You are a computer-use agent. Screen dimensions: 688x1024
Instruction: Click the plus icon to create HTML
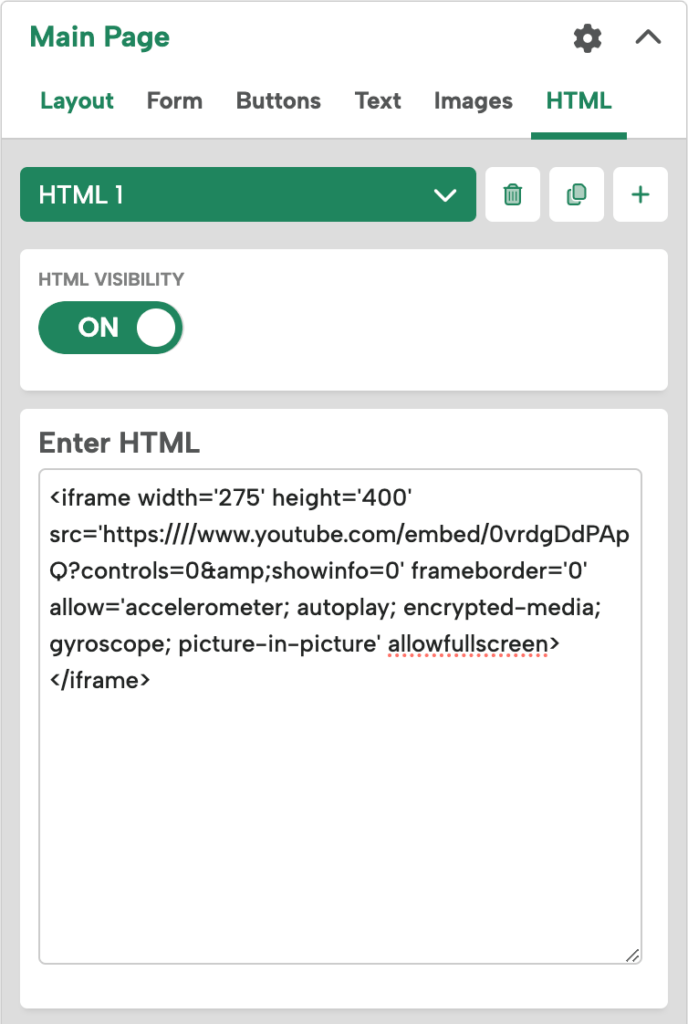point(640,194)
